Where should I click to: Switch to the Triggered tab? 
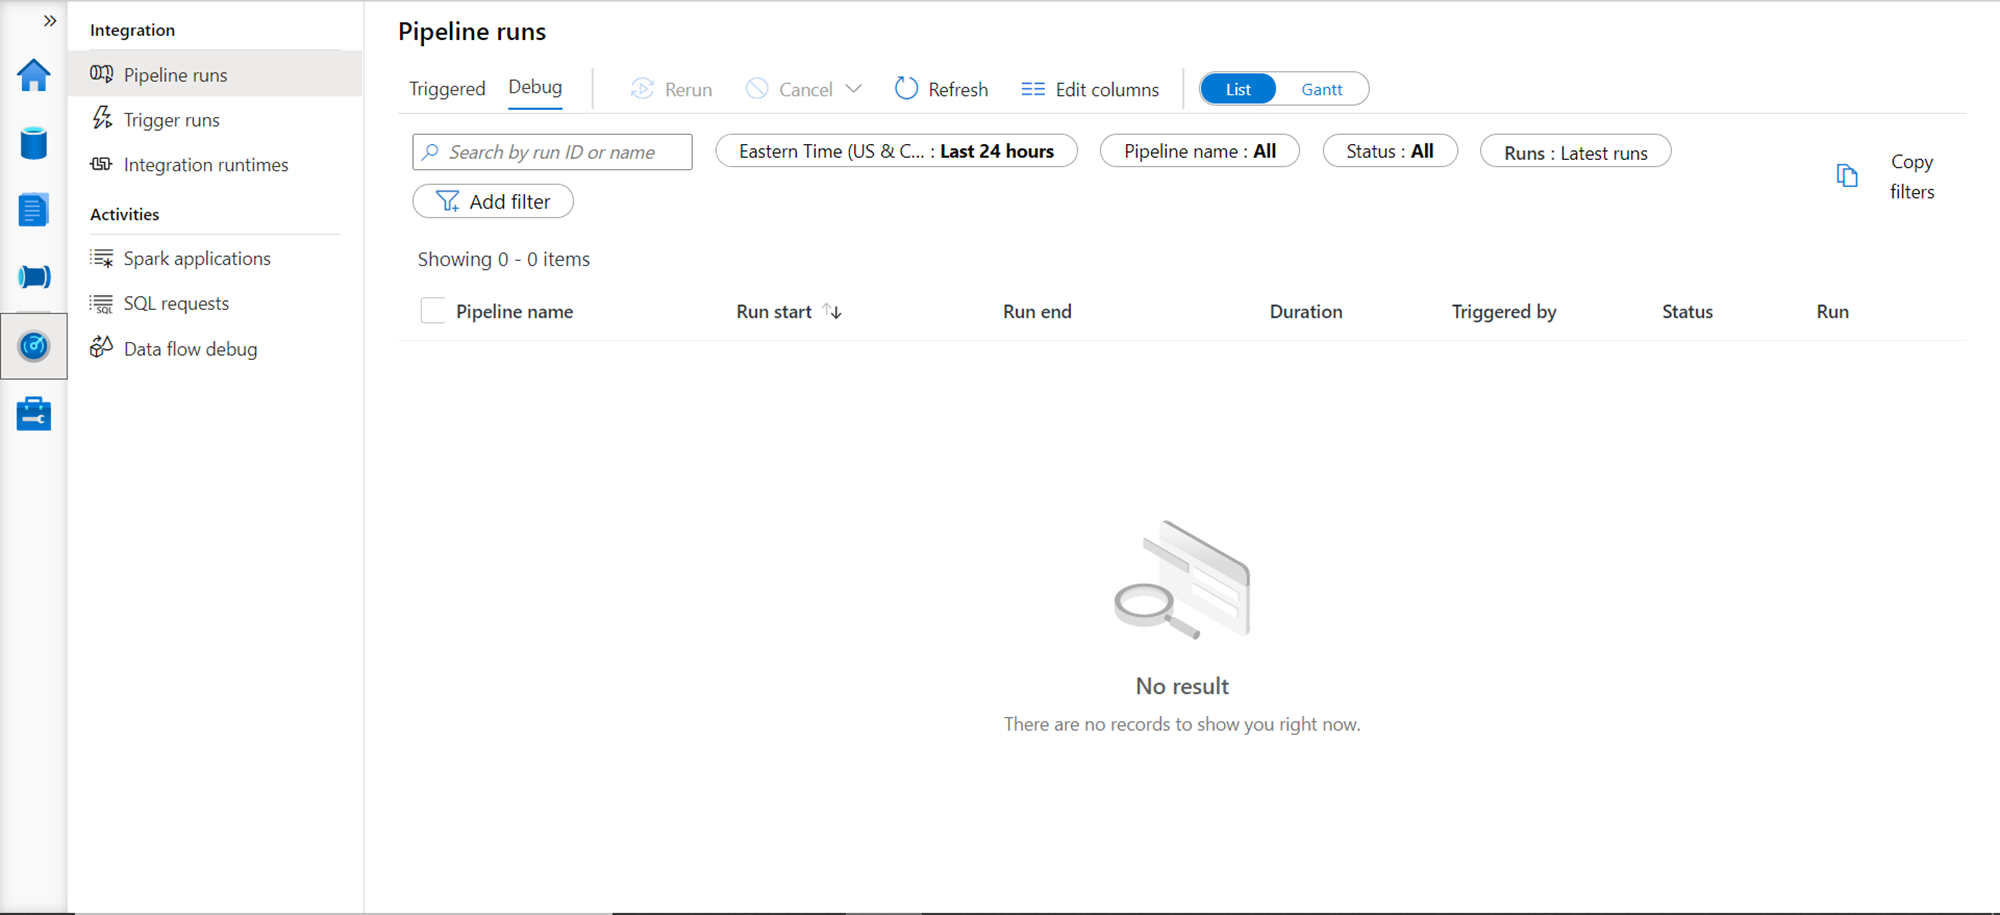pyautogui.click(x=447, y=89)
